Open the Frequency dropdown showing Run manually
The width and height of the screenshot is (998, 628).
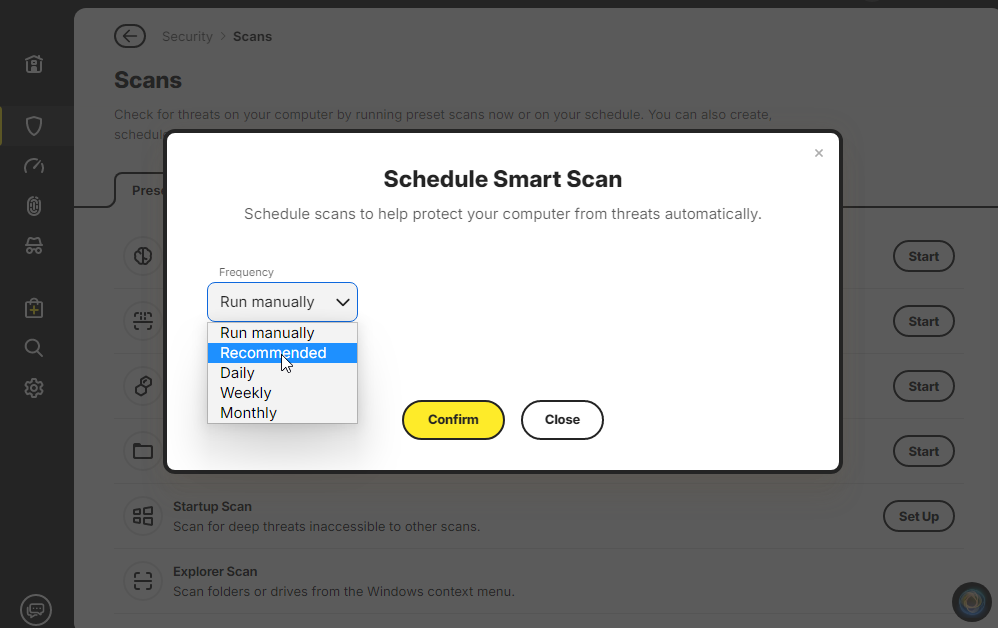point(283,302)
